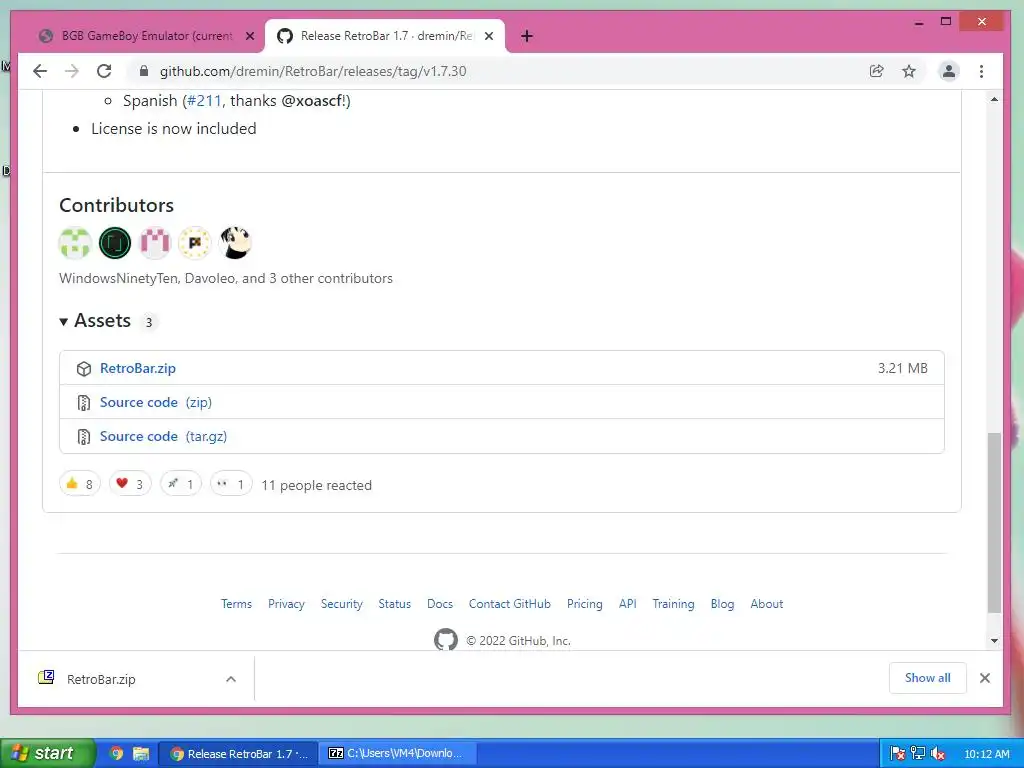Bookmark this page with the star icon
Image resolution: width=1024 pixels, height=768 pixels.
pyautogui.click(x=908, y=71)
